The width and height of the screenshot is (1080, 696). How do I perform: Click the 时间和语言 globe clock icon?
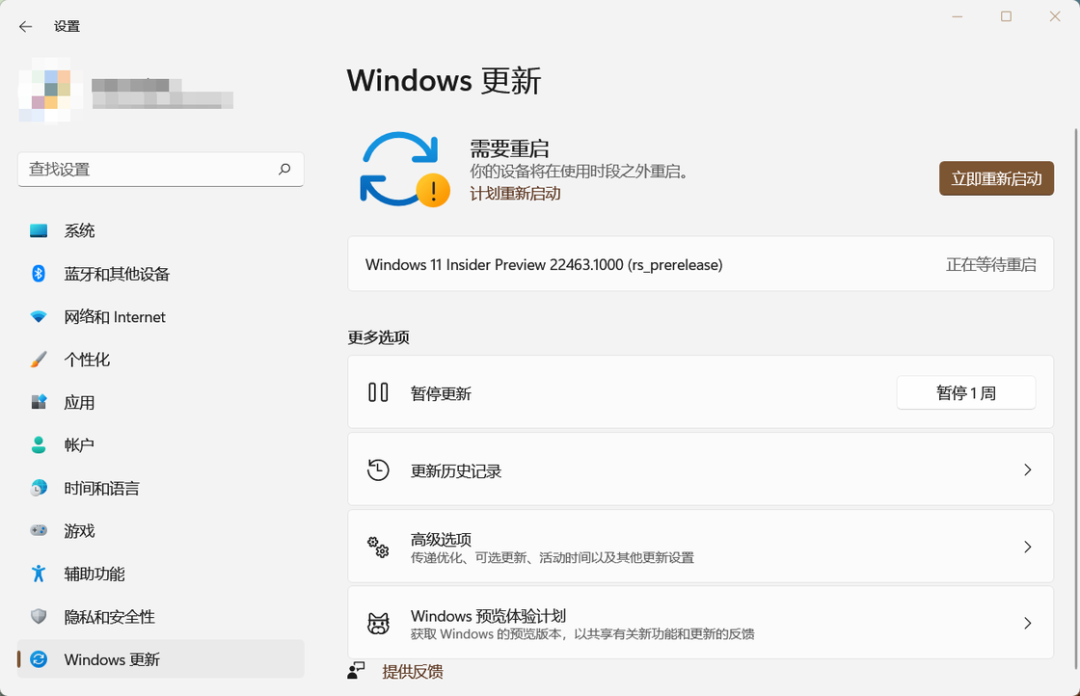click(39, 488)
